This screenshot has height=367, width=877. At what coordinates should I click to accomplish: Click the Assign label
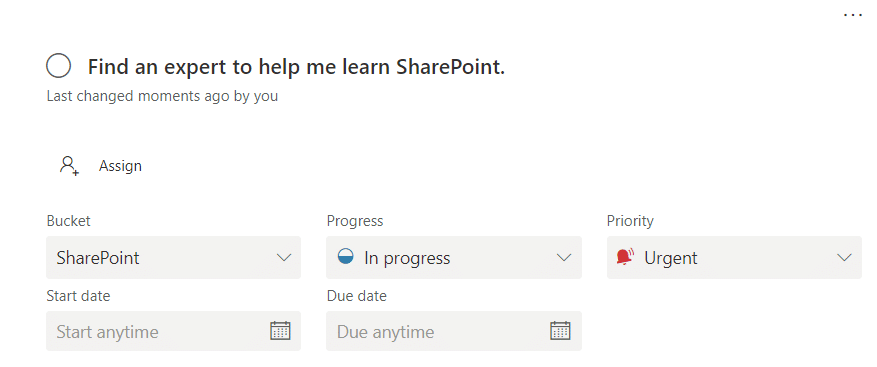tap(120, 166)
